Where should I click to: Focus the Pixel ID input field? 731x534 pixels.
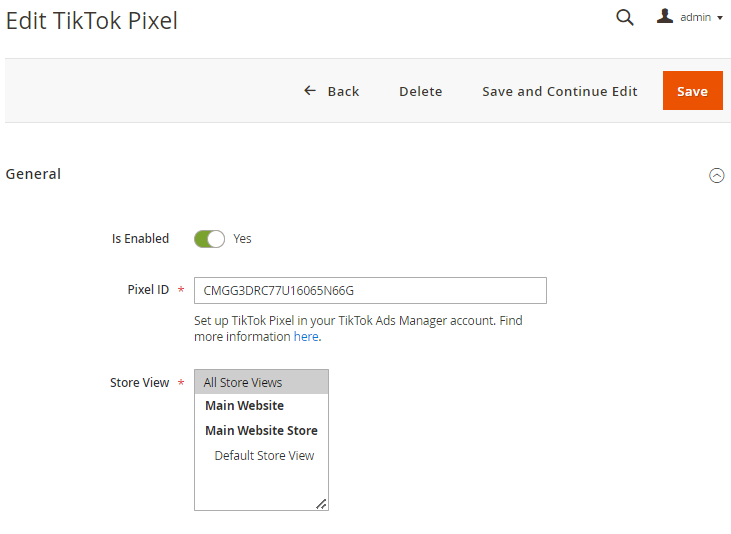(x=370, y=291)
